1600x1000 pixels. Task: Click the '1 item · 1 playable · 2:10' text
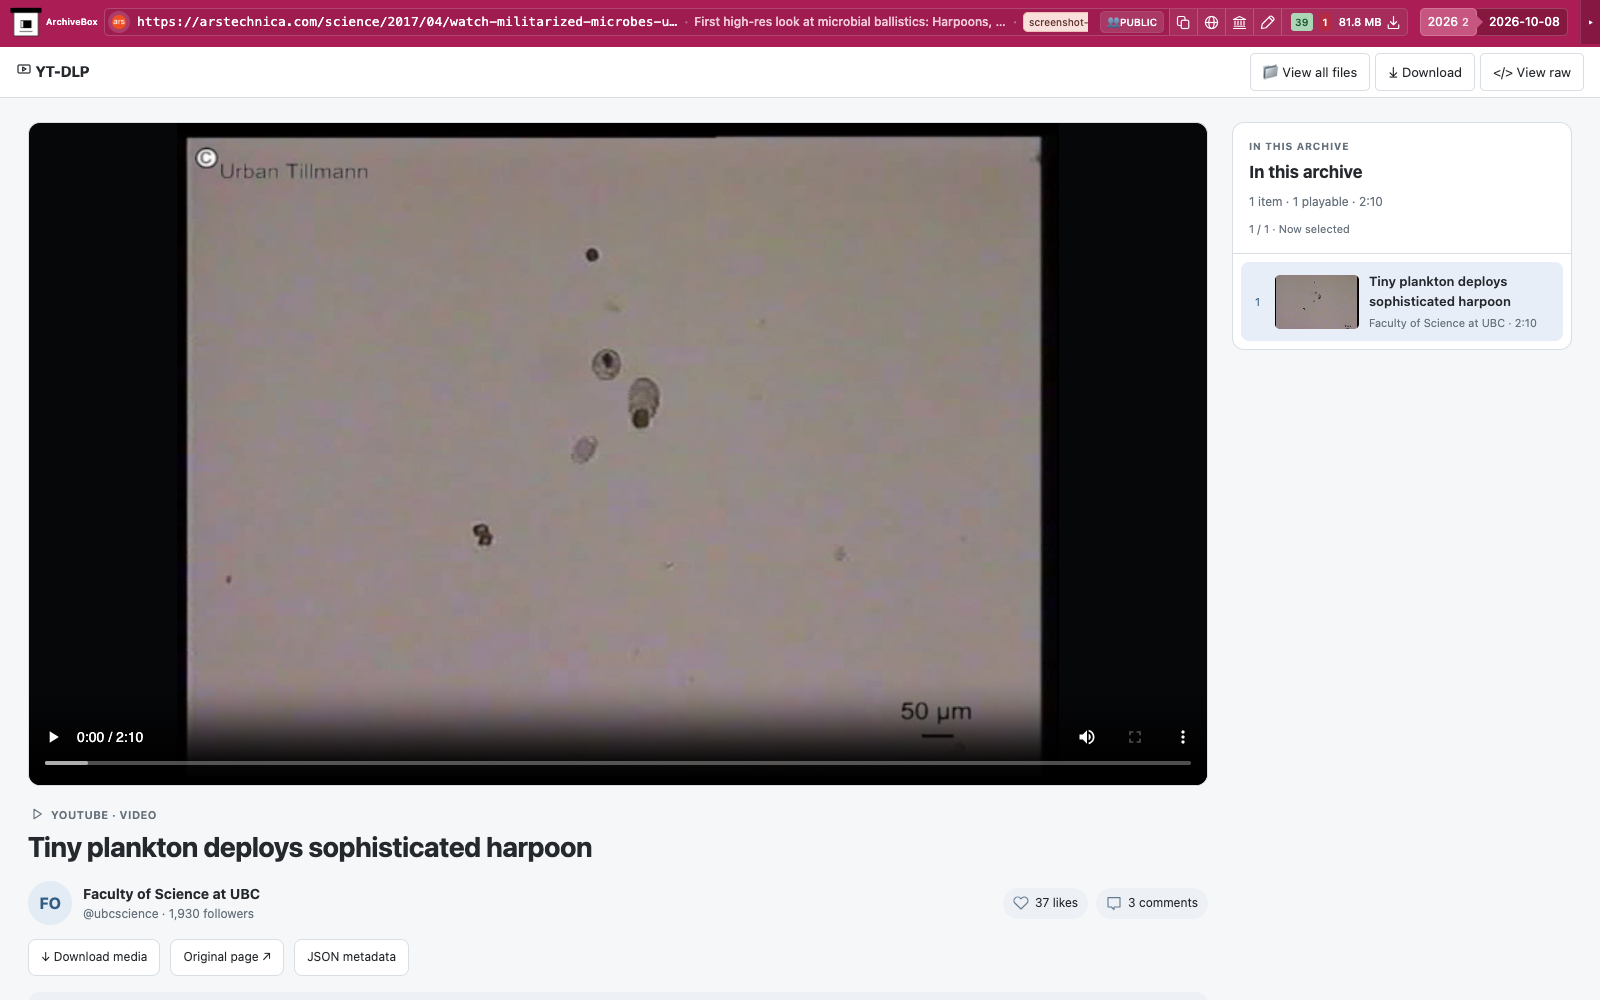[1316, 202]
